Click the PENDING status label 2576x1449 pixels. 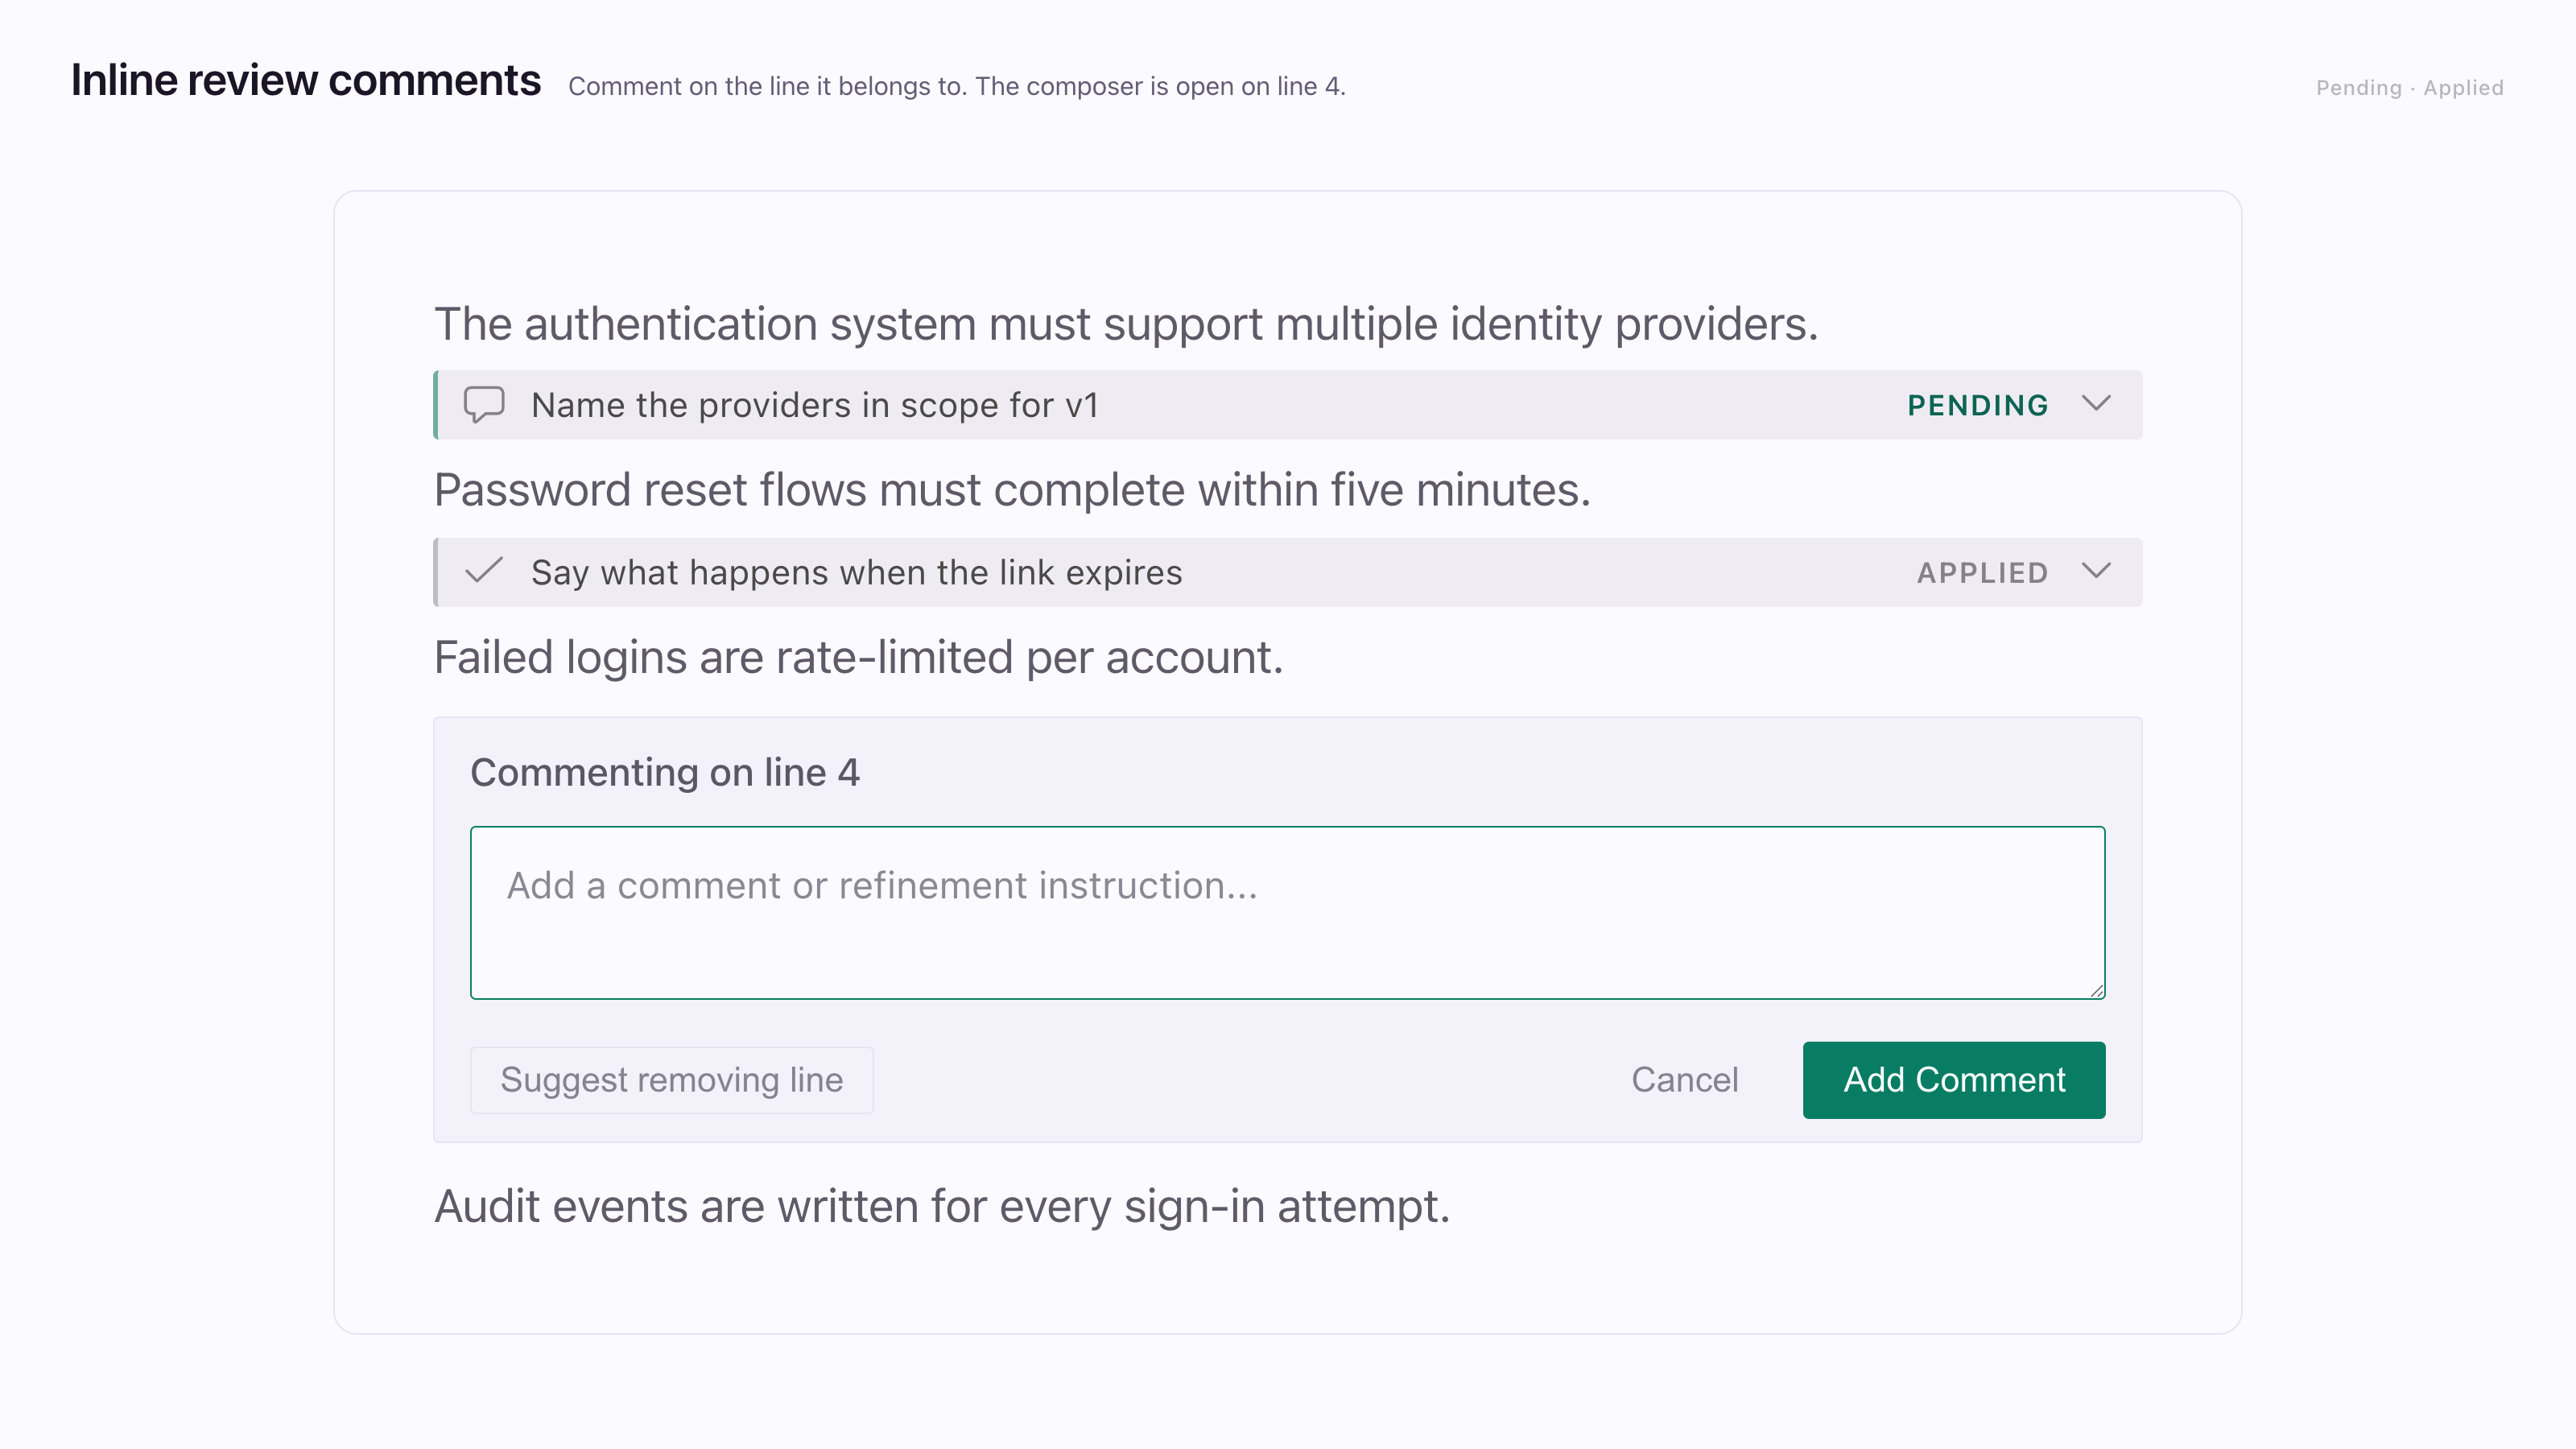click(x=1977, y=405)
